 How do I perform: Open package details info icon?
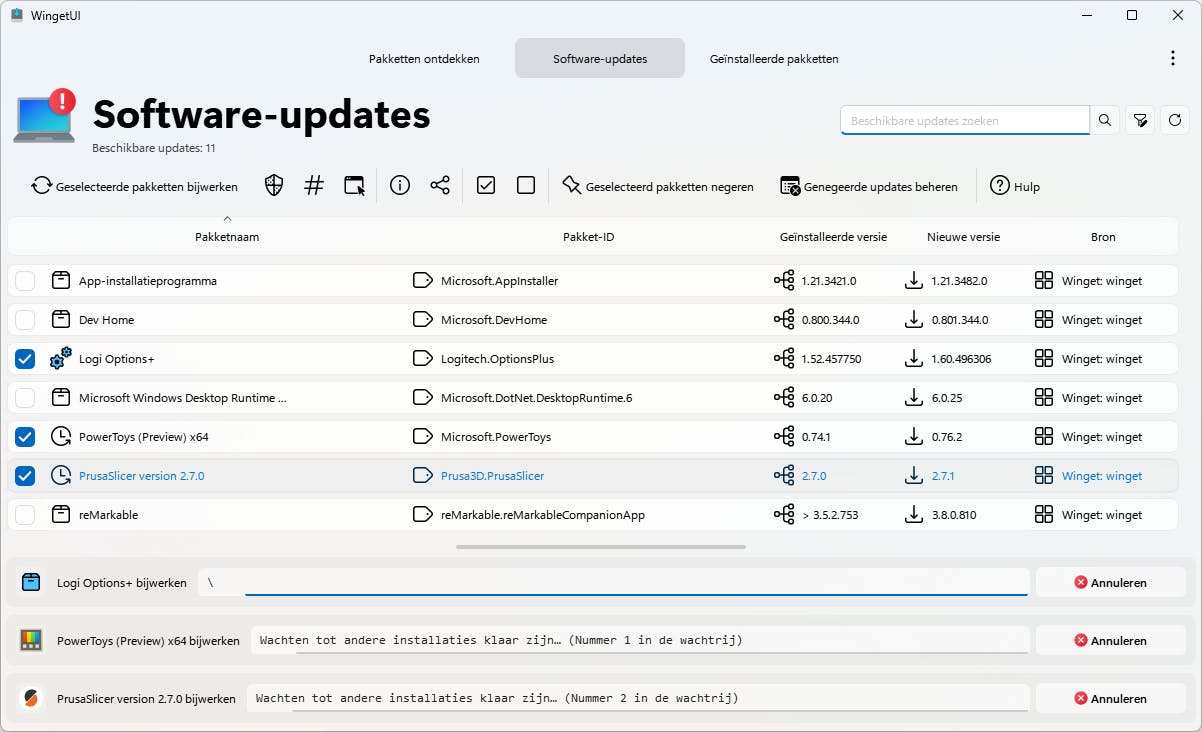400,185
